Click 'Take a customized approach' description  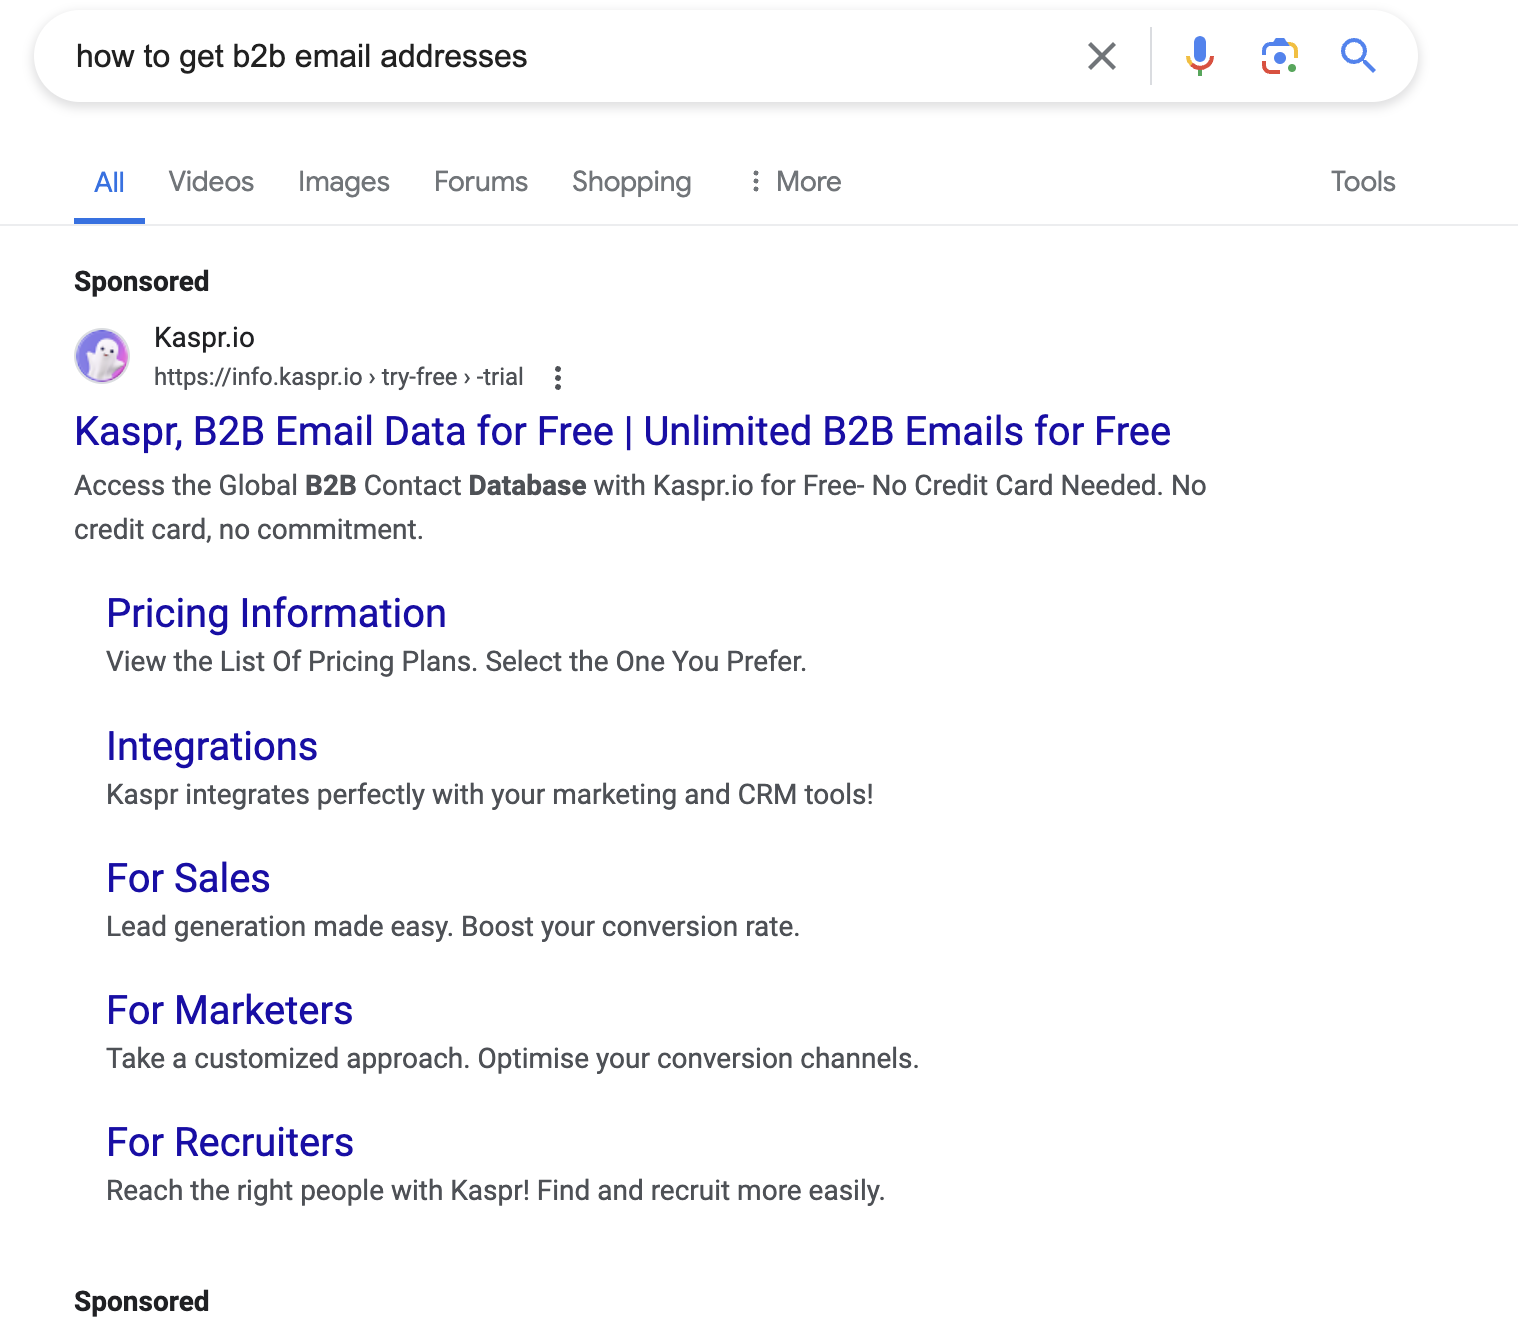pyautogui.click(x=512, y=1059)
